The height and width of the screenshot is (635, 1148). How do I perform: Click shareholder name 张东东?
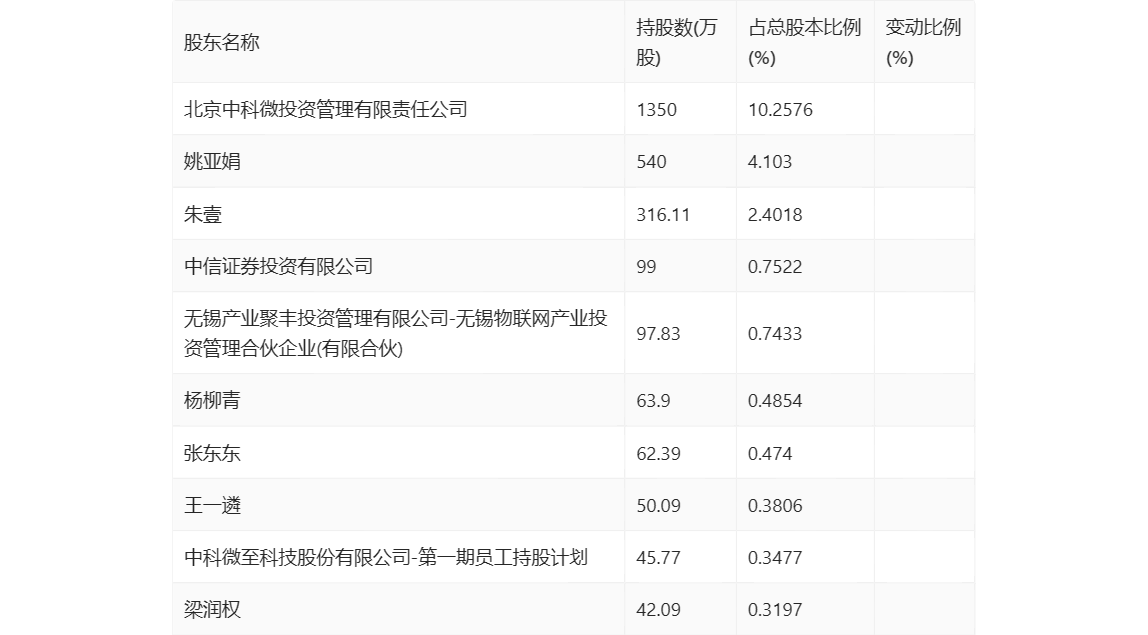click(x=212, y=453)
